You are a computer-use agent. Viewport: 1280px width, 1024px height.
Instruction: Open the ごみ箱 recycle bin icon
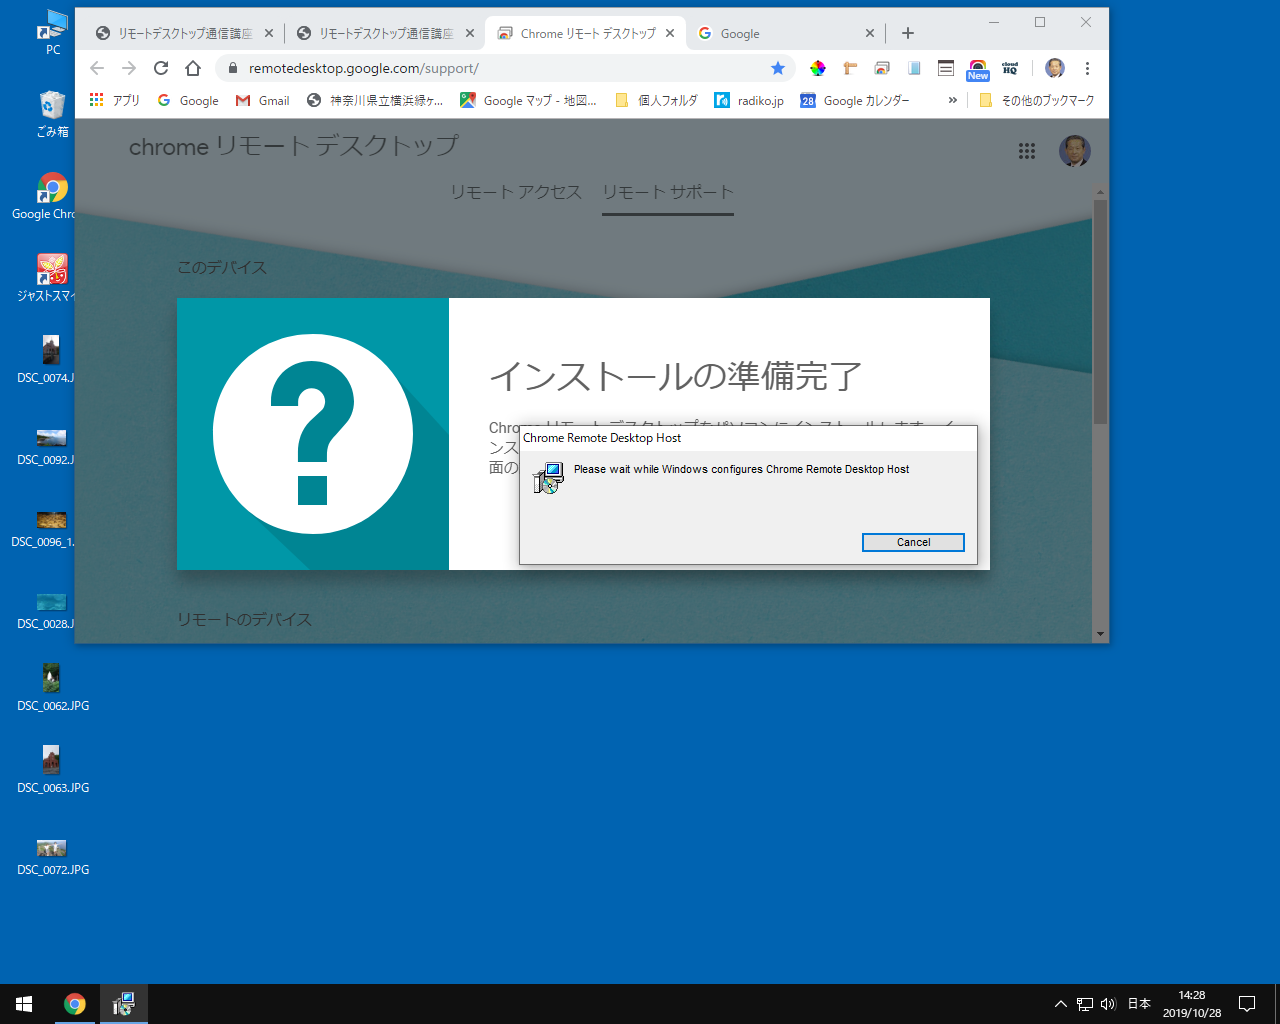52,113
